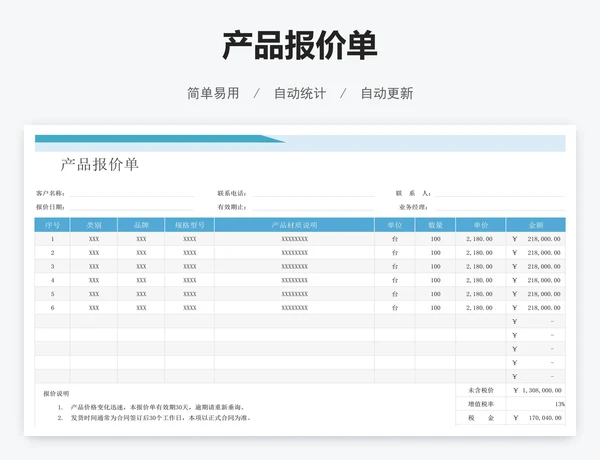The width and height of the screenshot is (600, 460).
Task: Click the 2,180.00 unit price in row 1
Action: pos(479,239)
